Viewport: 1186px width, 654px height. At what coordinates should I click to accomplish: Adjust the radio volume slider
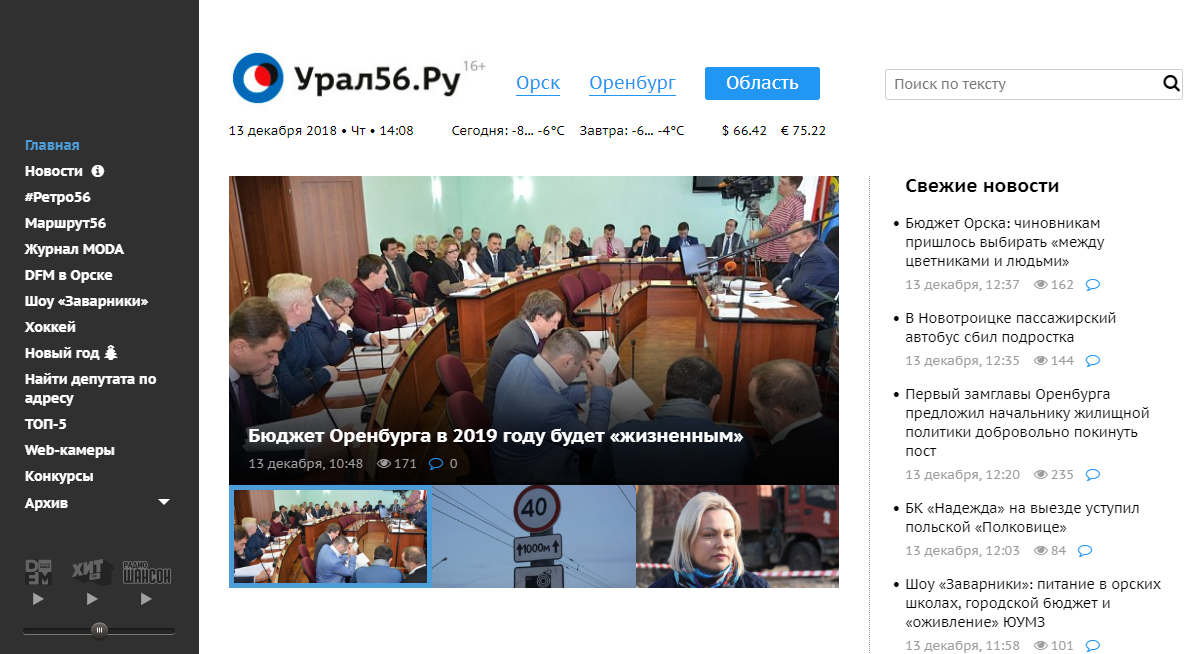click(x=99, y=630)
